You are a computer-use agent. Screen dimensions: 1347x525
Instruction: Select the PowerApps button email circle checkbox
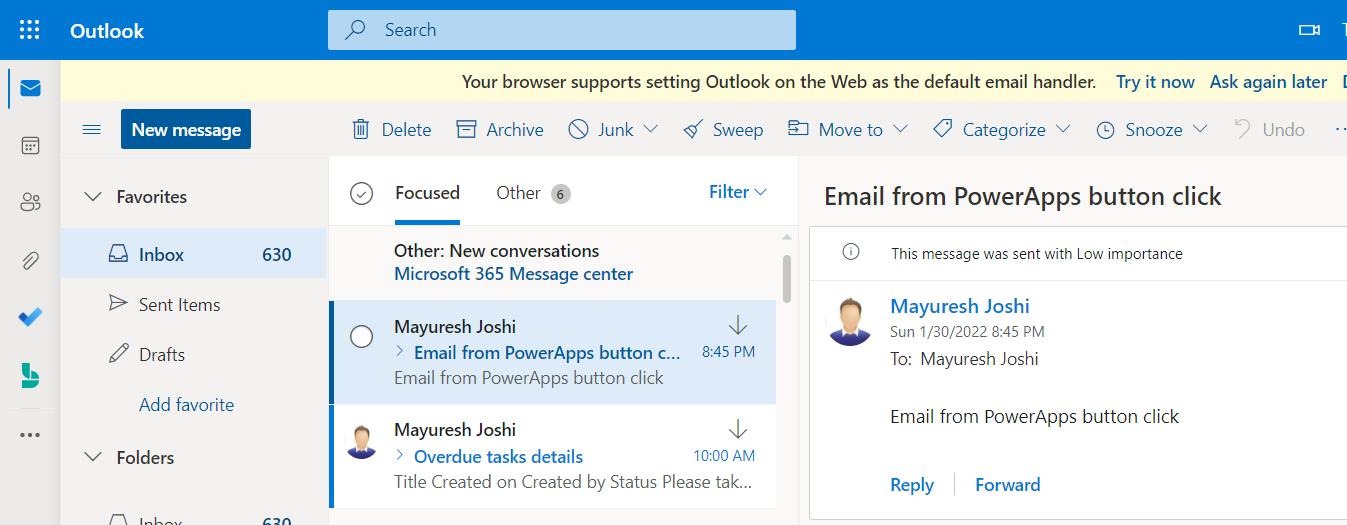click(x=362, y=337)
